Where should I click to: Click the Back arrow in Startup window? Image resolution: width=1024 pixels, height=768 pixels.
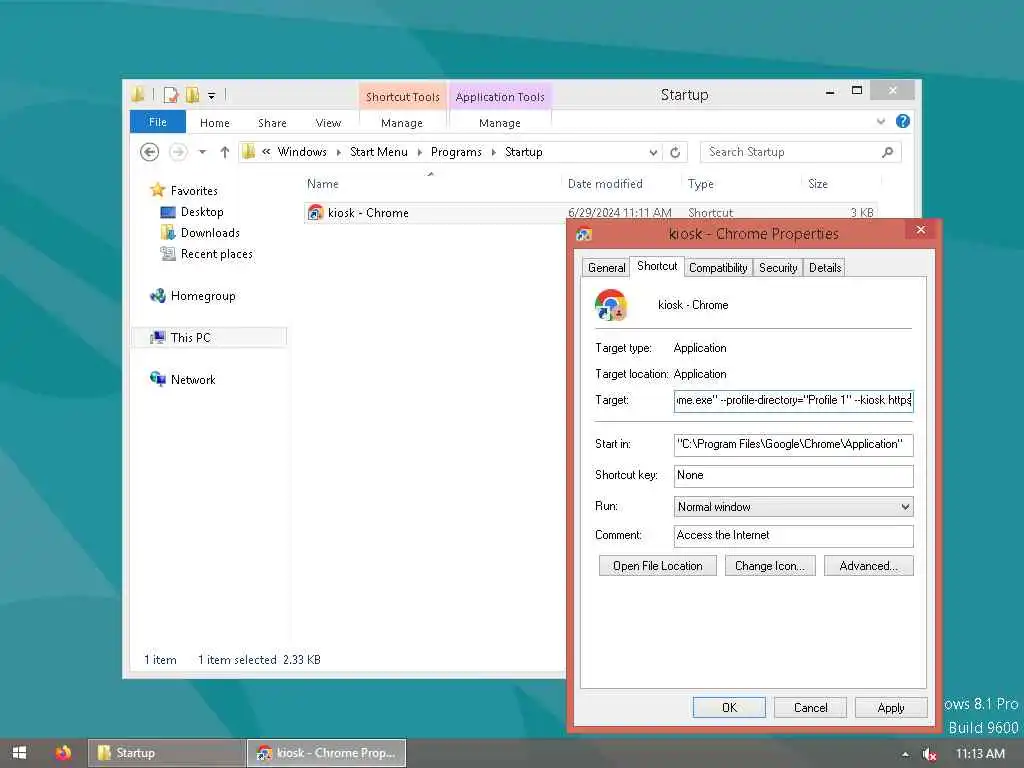pos(150,152)
